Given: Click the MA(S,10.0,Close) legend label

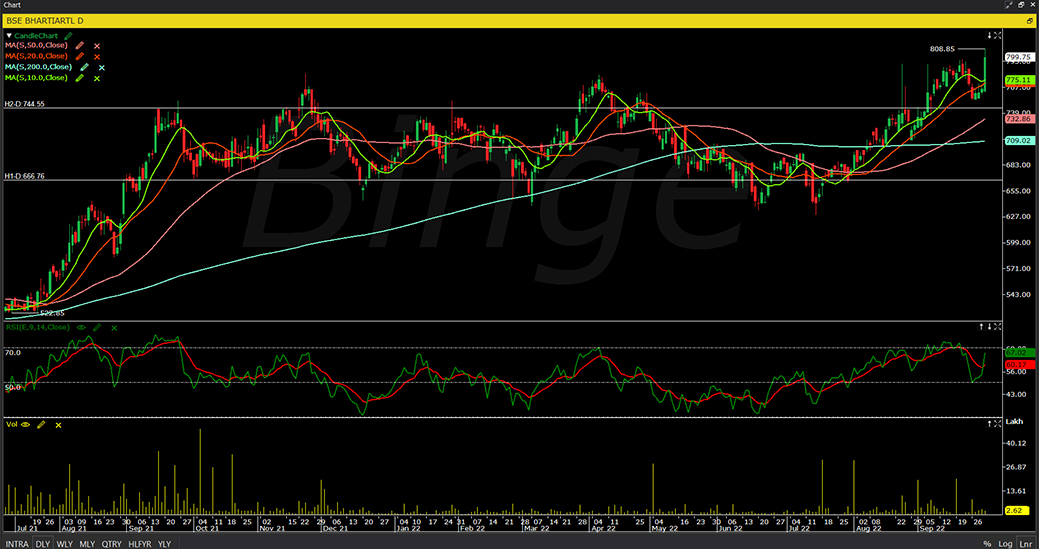Looking at the screenshot, I should coord(36,77).
